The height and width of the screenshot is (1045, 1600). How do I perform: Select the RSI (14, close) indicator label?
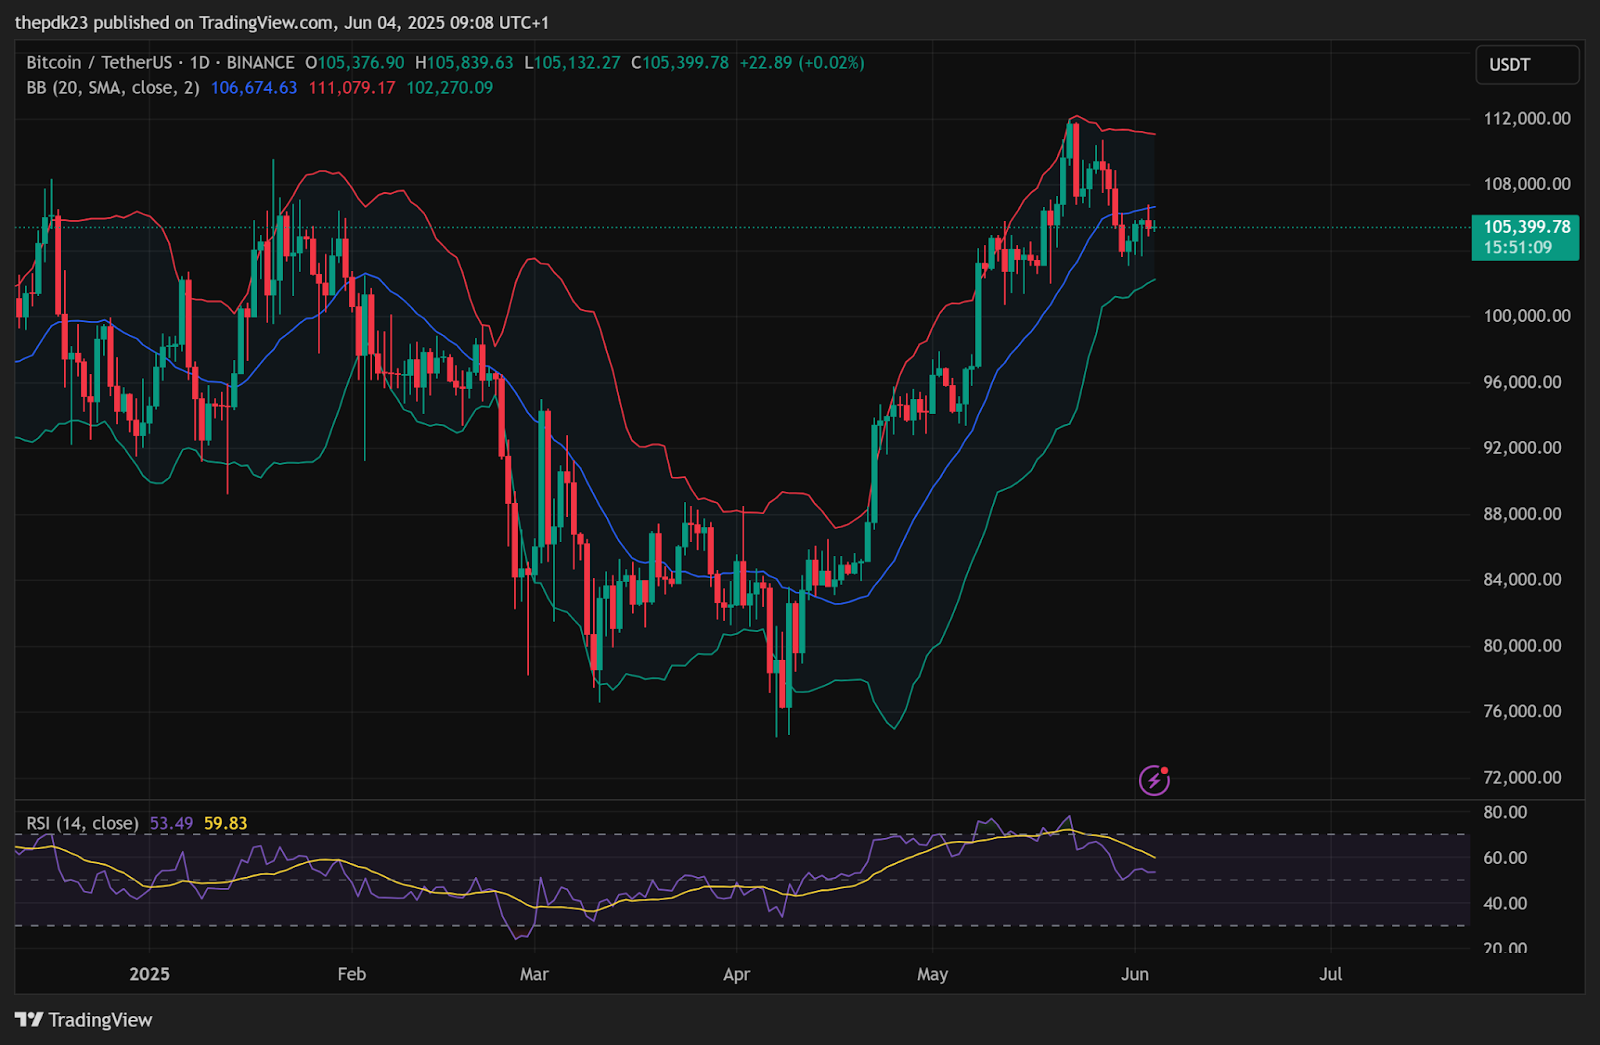[x=82, y=824]
